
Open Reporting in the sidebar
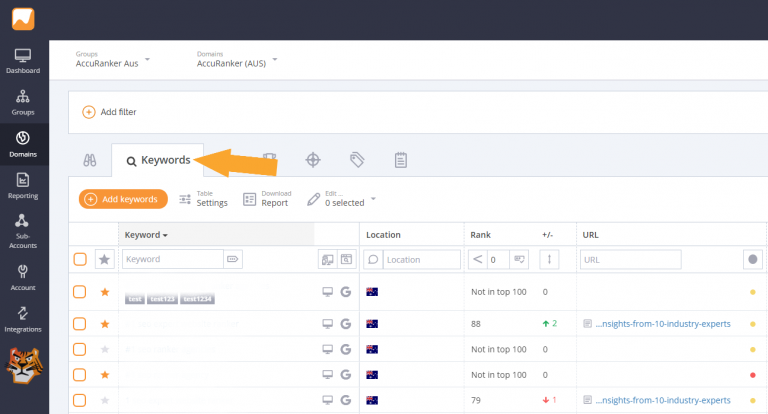(x=23, y=186)
